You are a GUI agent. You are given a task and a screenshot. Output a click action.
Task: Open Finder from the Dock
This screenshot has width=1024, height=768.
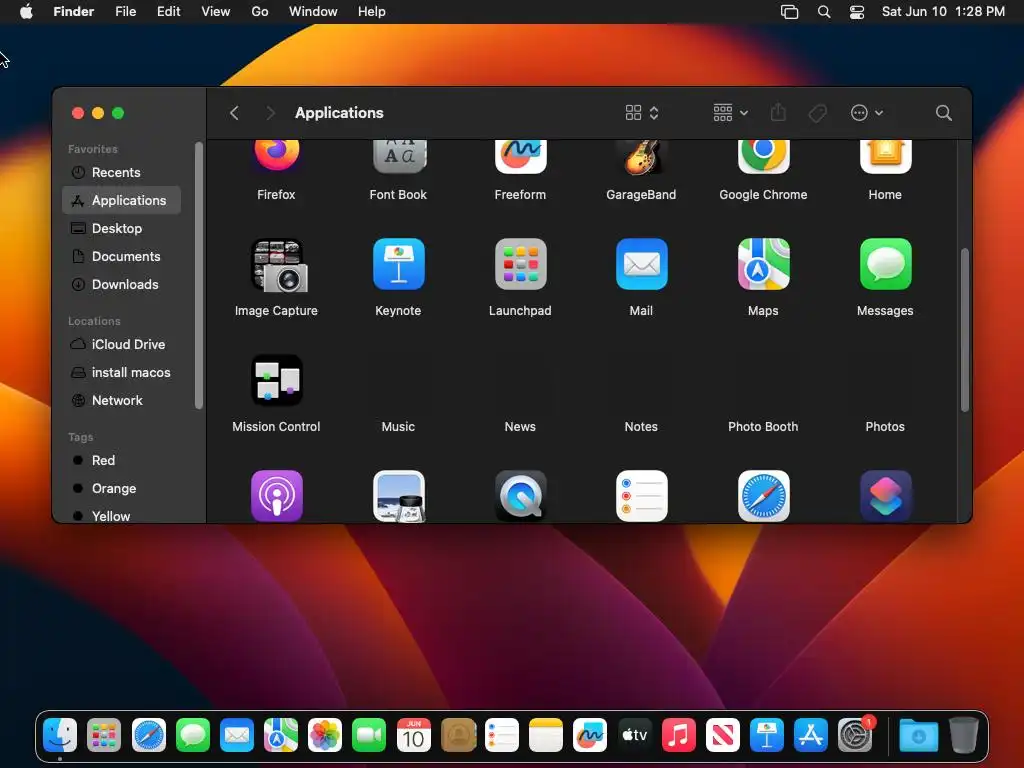(x=60, y=735)
